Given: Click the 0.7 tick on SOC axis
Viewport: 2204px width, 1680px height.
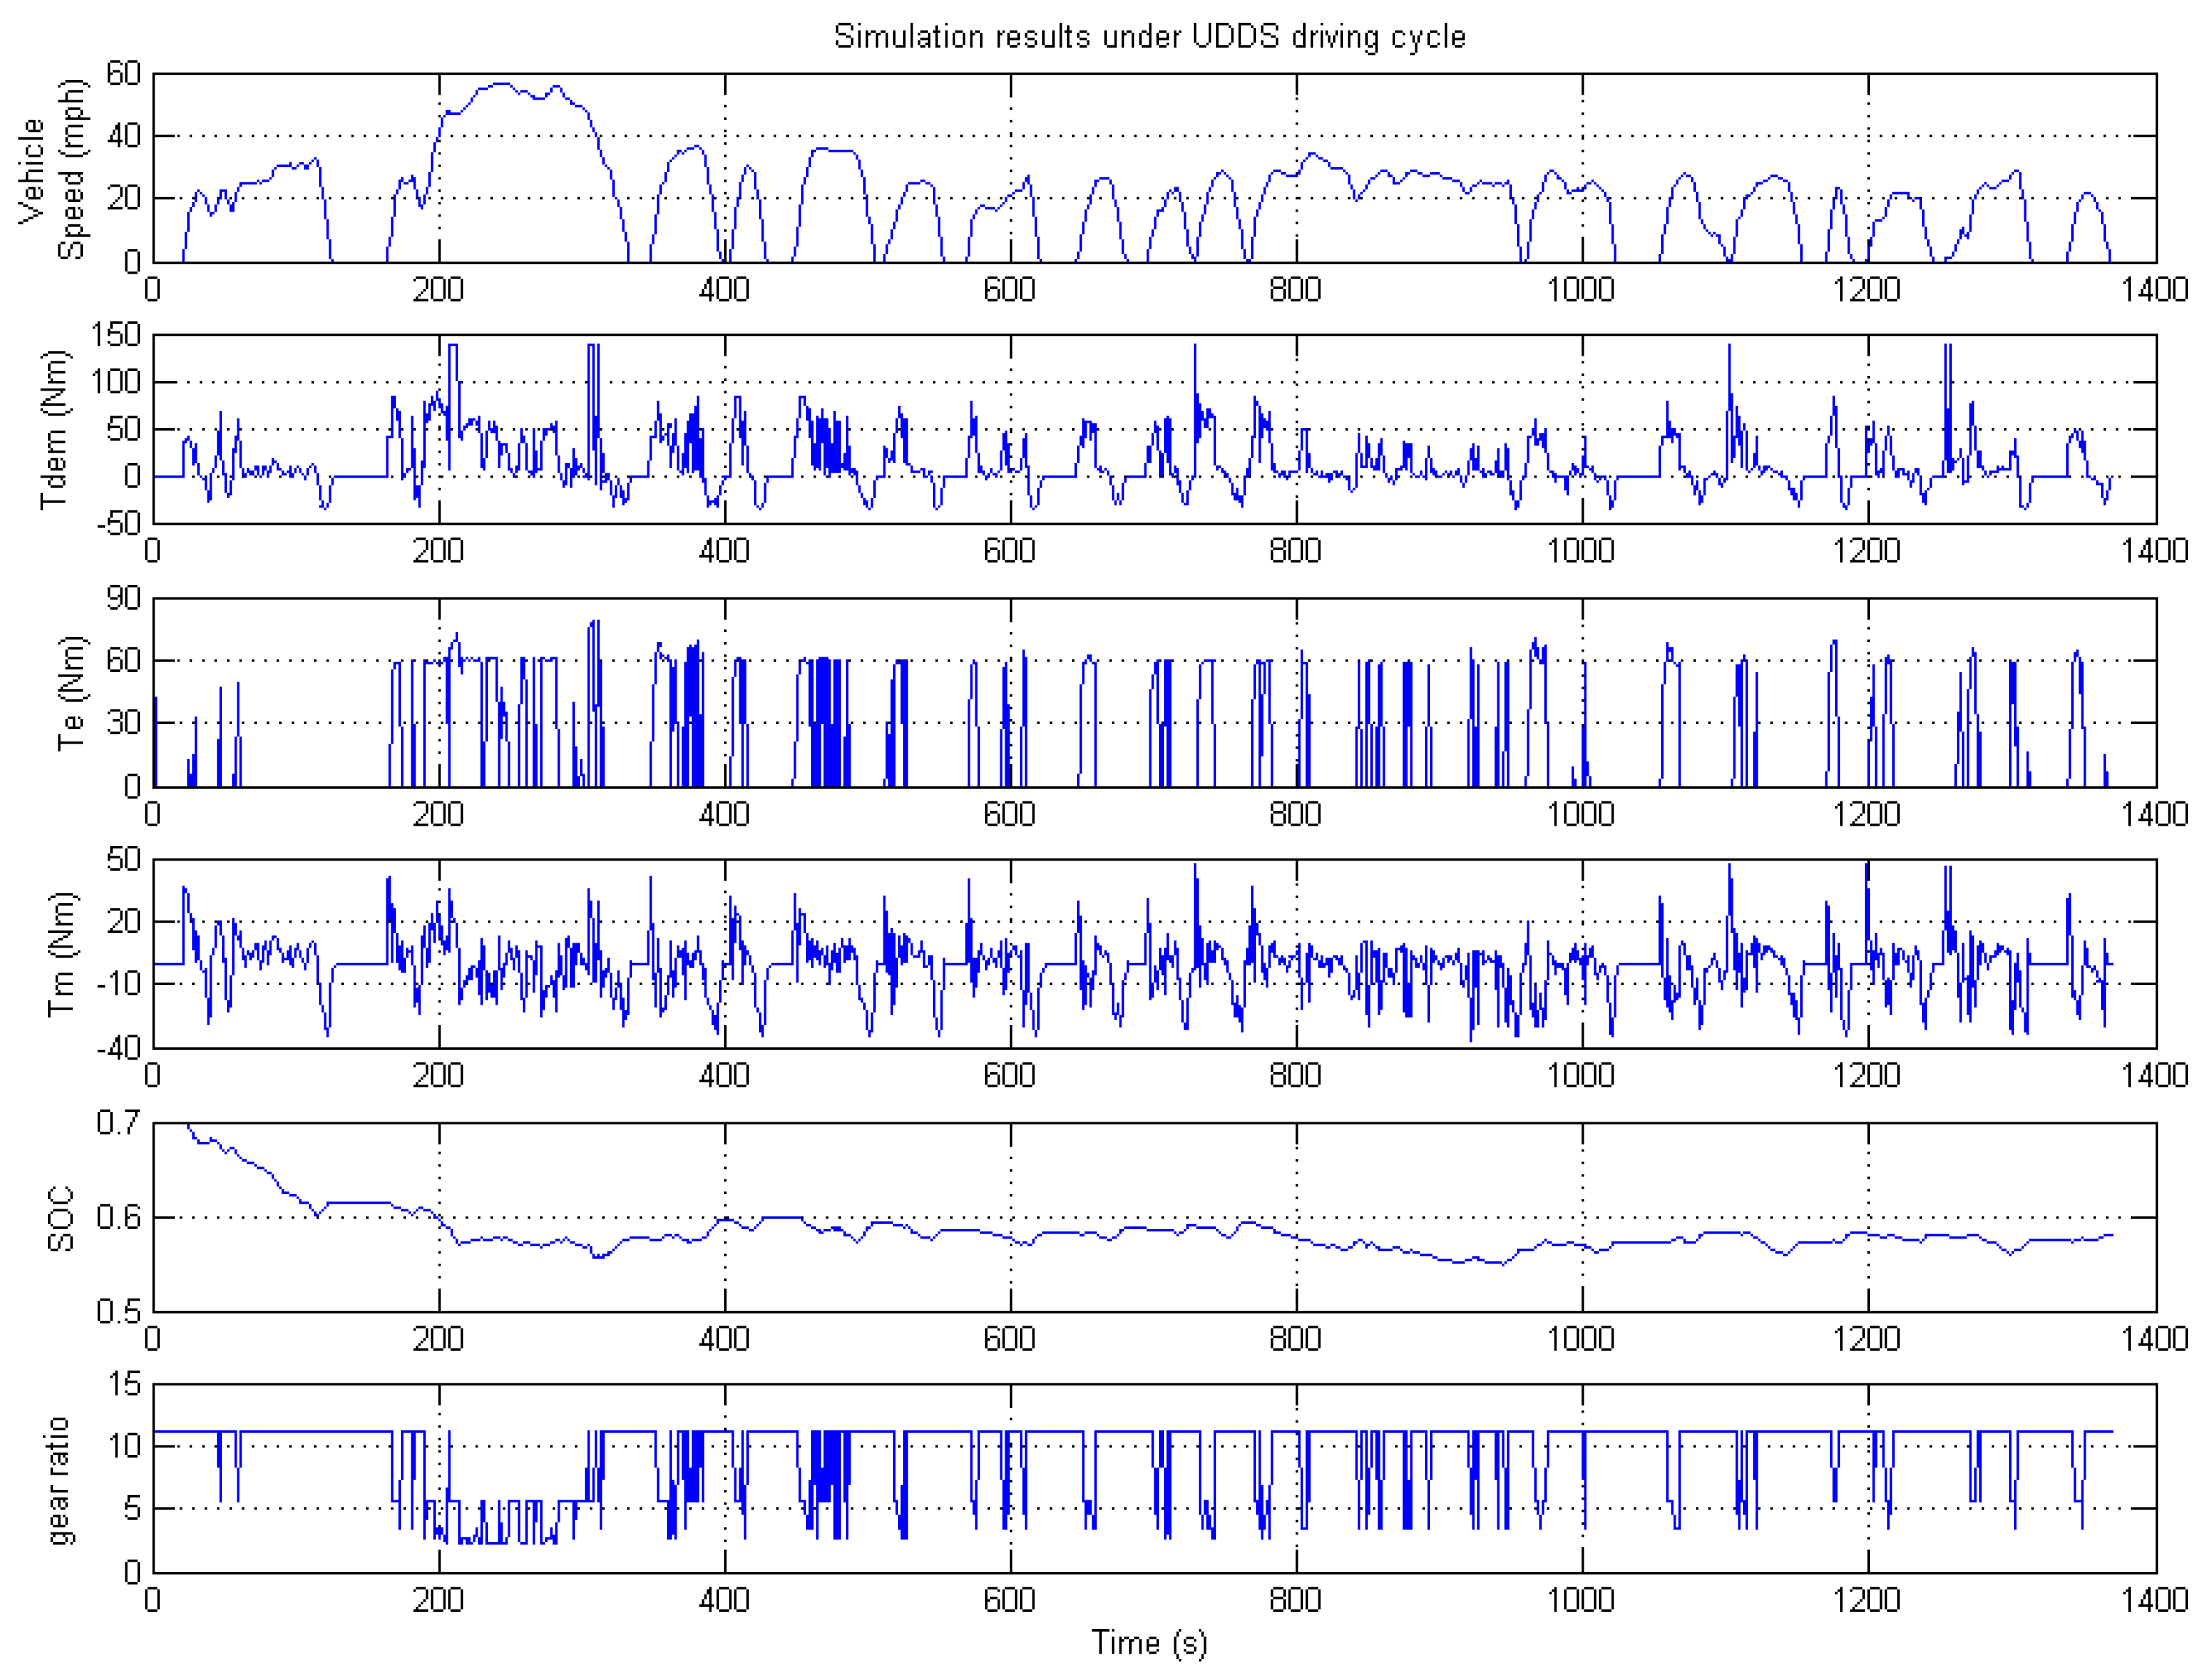Looking at the screenshot, I should point(118,1123).
